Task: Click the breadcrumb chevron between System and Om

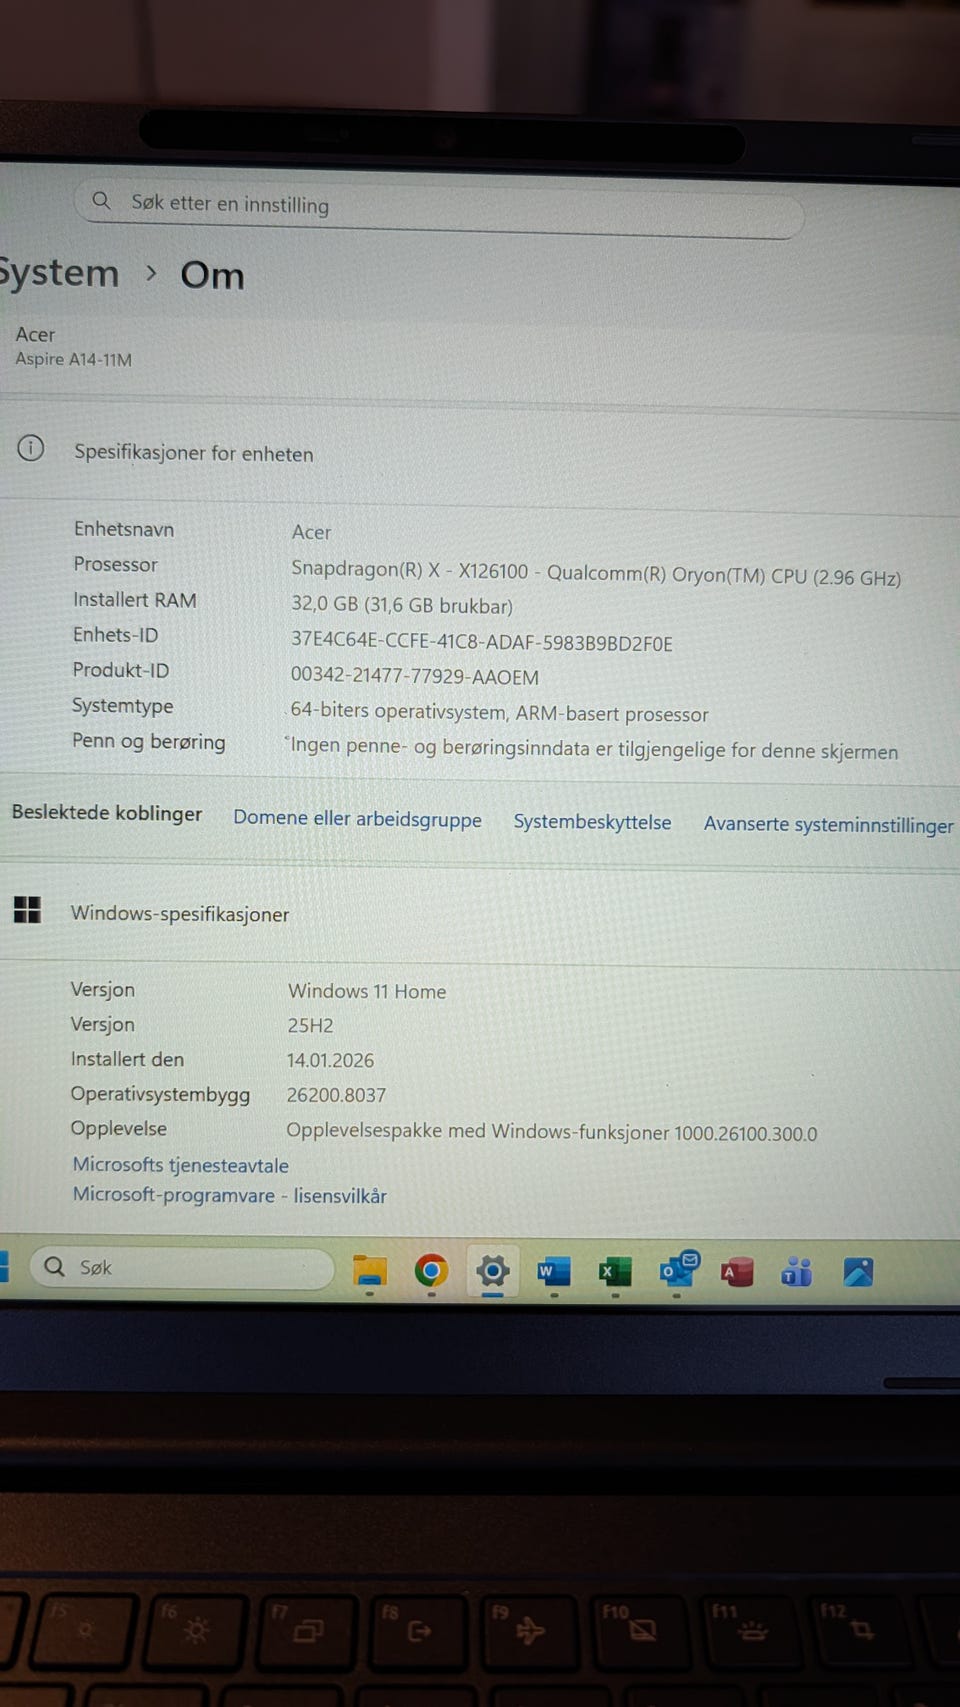Action: 151,273
